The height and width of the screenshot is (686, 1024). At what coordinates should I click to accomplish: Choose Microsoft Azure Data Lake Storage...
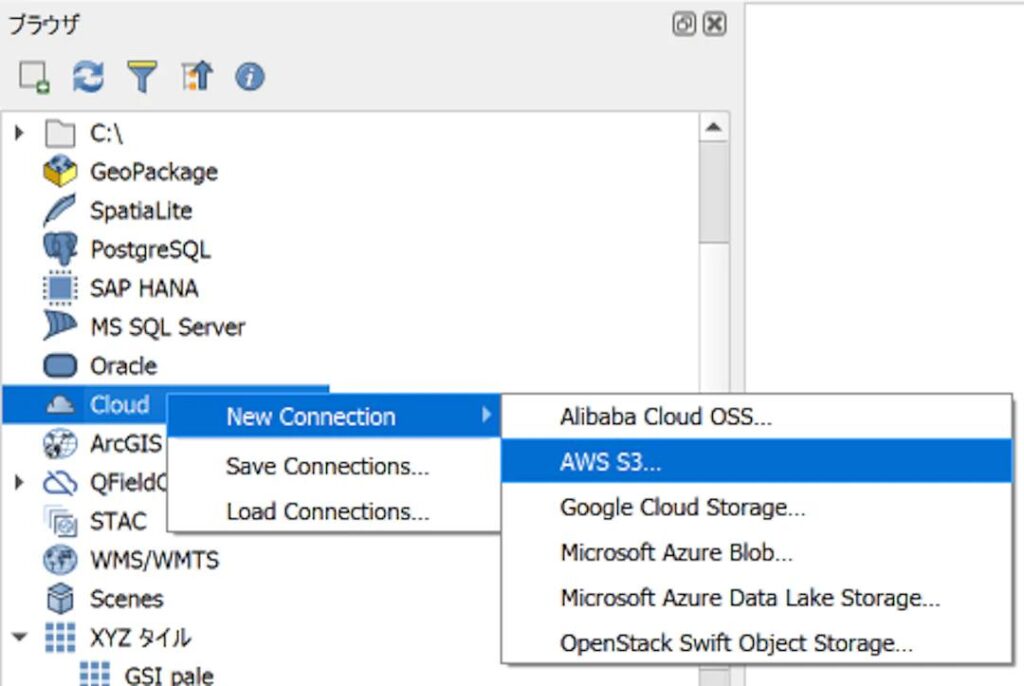coord(756,598)
